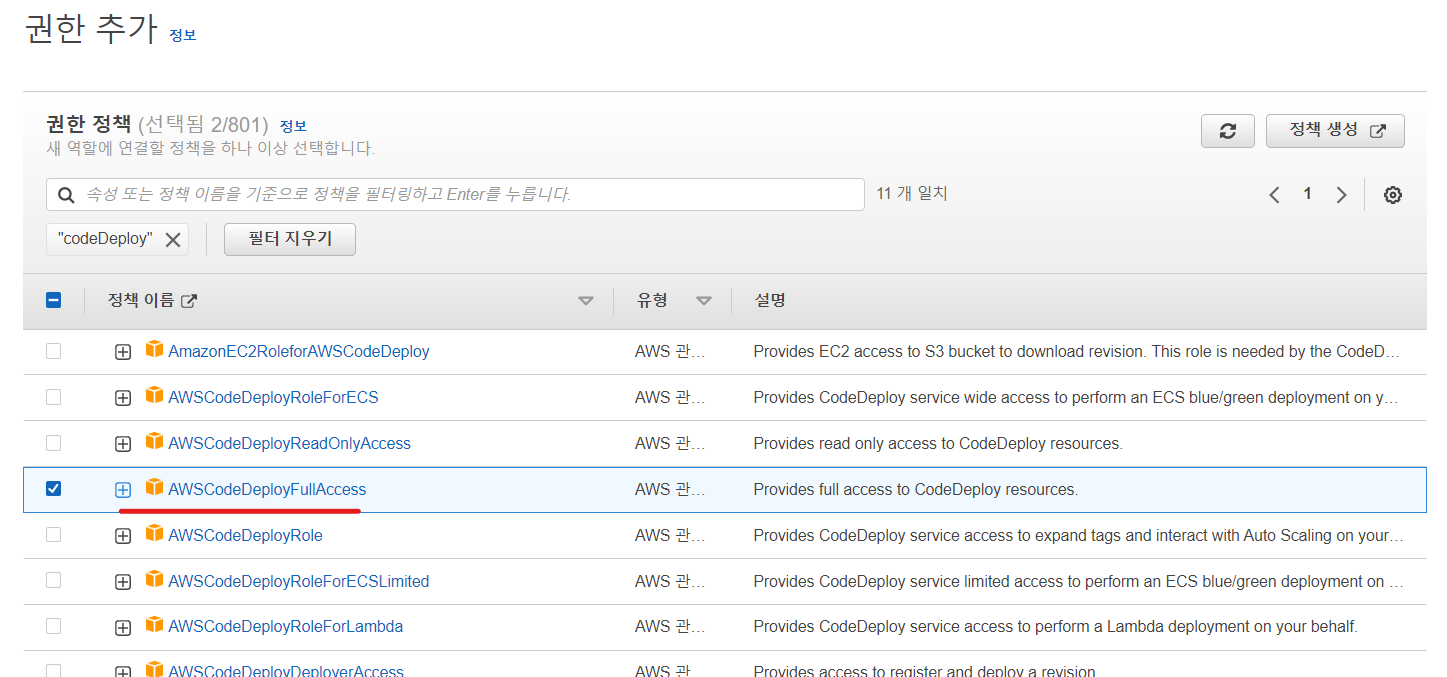Click the 필터 지우기 button
This screenshot has width=1447, height=677.
click(x=290, y=239)
